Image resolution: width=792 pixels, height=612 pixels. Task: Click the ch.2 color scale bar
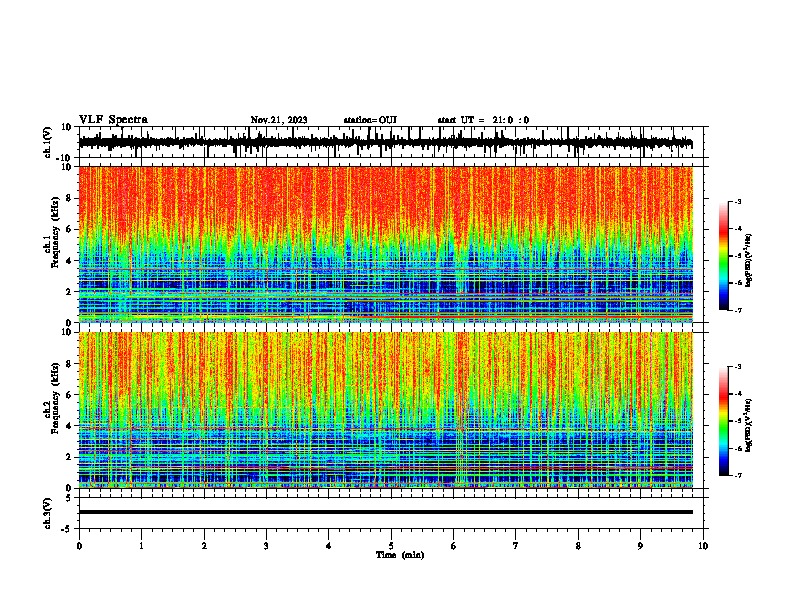[723, 421]
